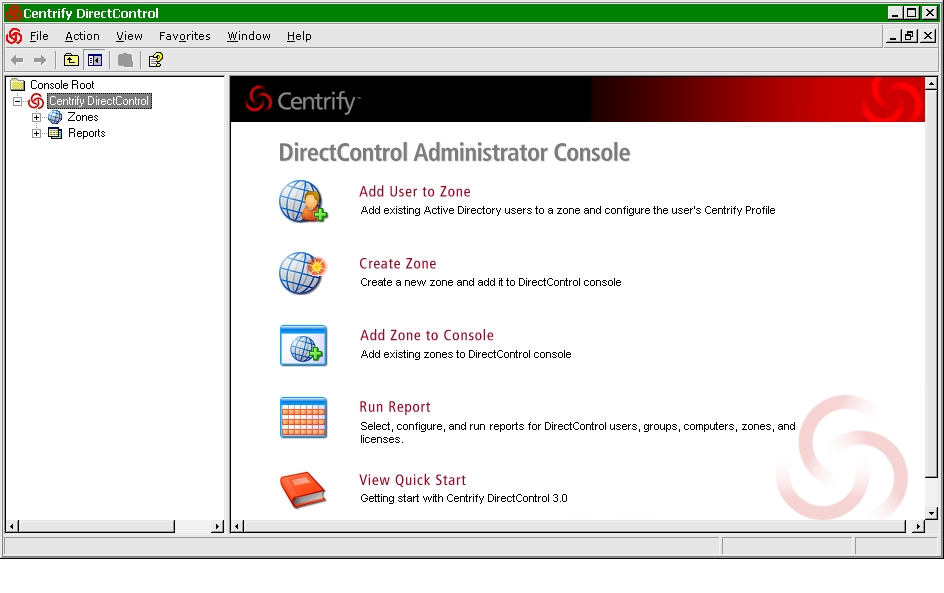
Task: Click the Run Report link
Action: [394, 407]
